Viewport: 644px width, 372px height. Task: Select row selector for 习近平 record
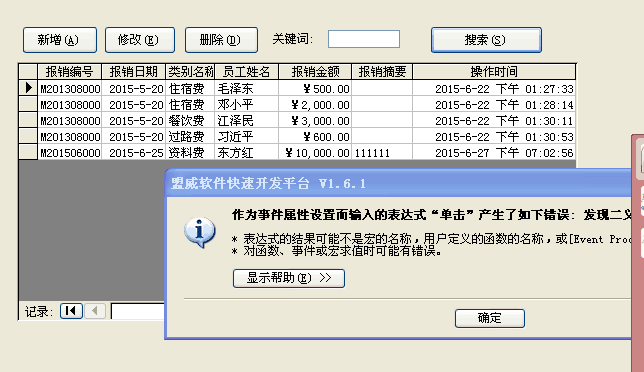tap(28, 136)
